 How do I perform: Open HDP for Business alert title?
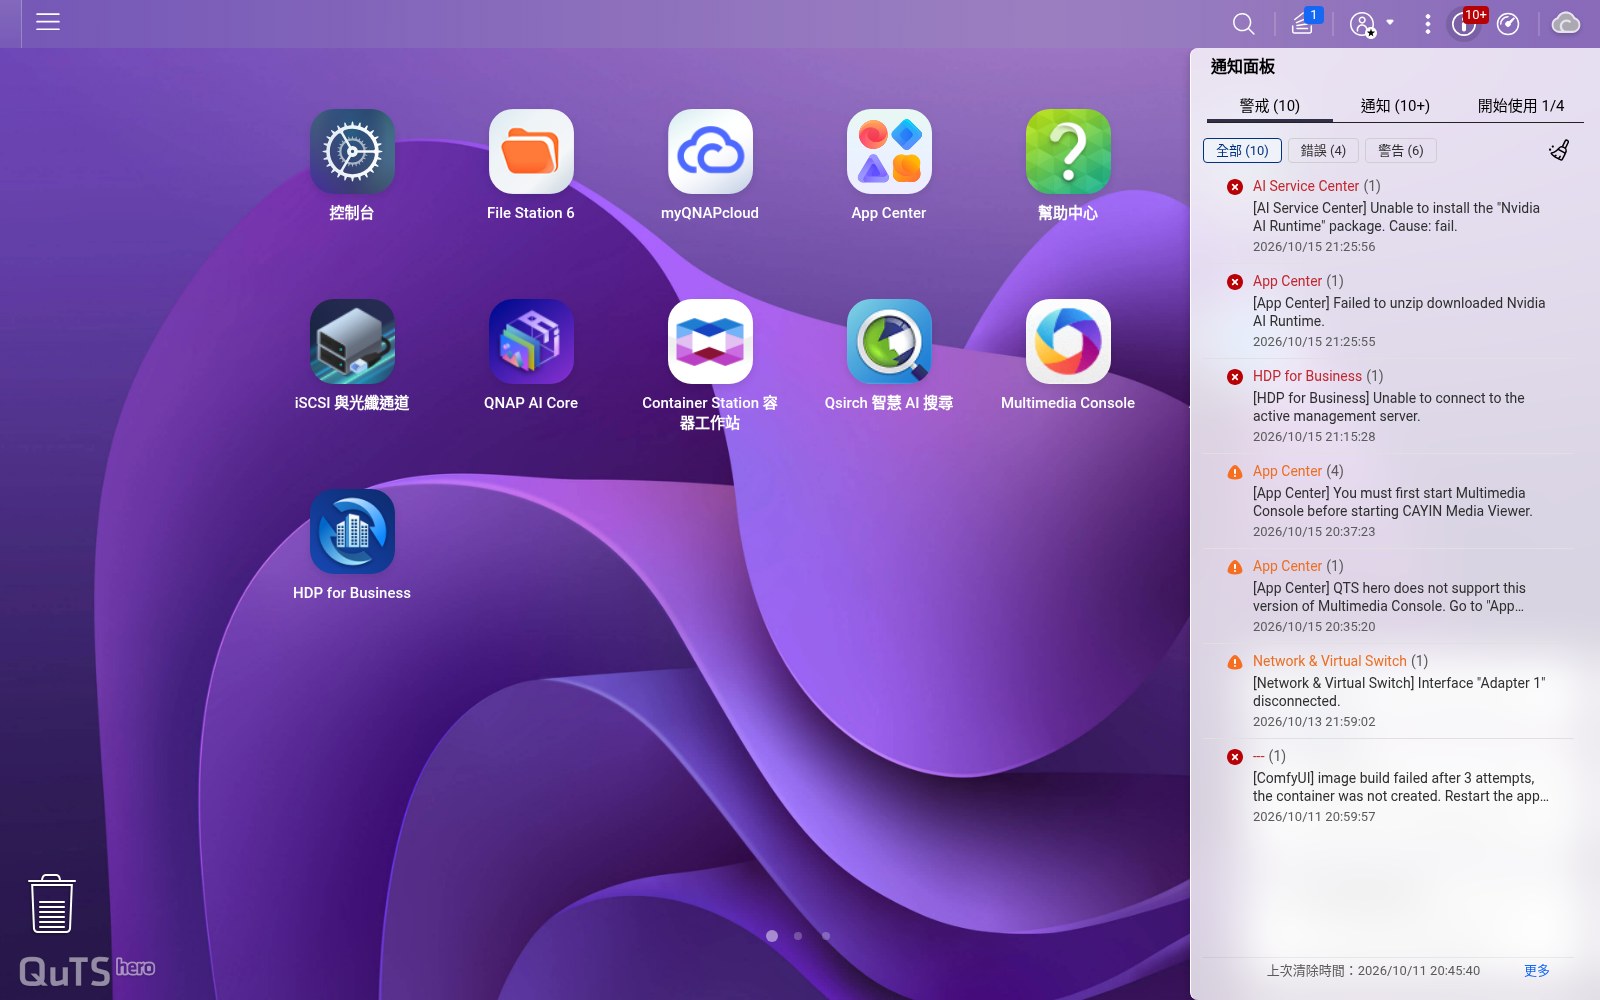pos(1307,376)
